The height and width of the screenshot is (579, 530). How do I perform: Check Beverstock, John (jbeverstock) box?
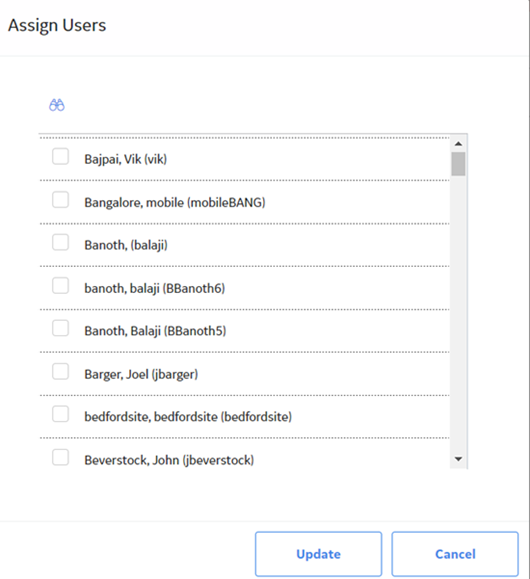coord(60,458)
